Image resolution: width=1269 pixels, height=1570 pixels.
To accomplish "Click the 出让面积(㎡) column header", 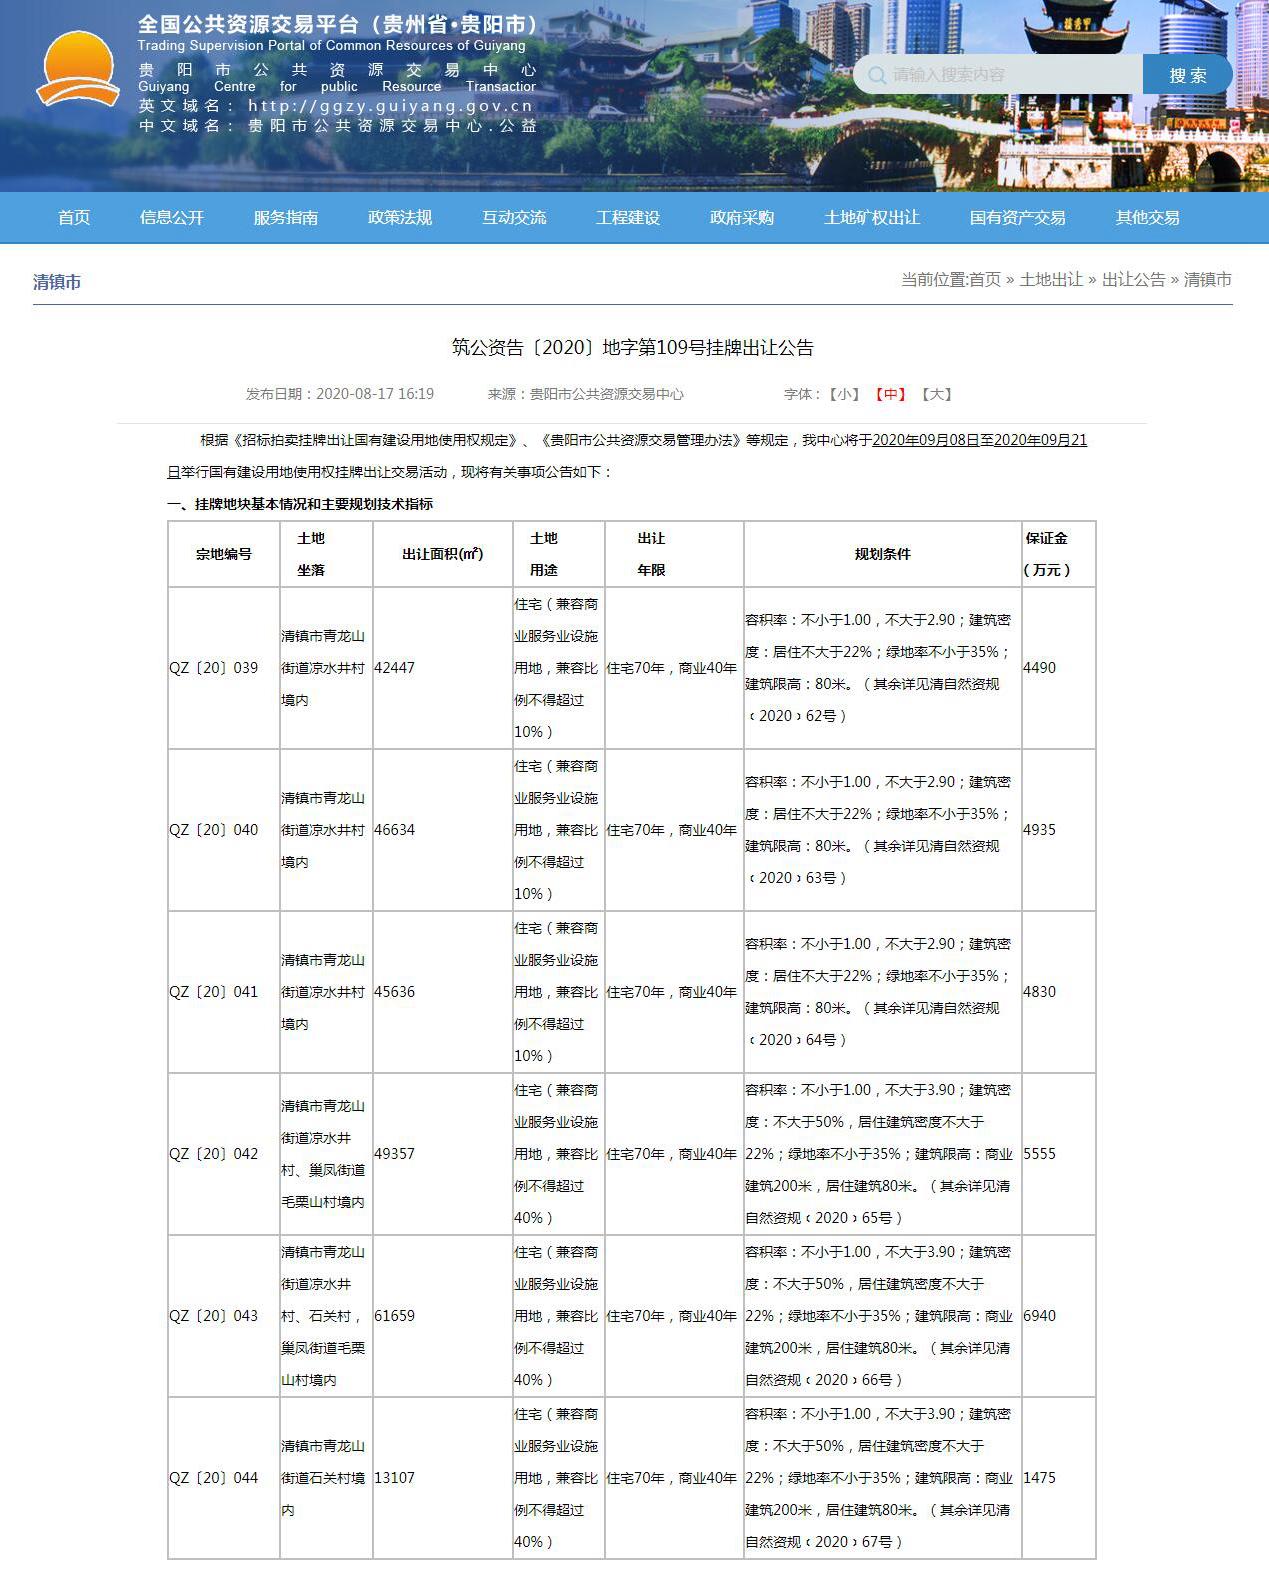I will (443, 554).
